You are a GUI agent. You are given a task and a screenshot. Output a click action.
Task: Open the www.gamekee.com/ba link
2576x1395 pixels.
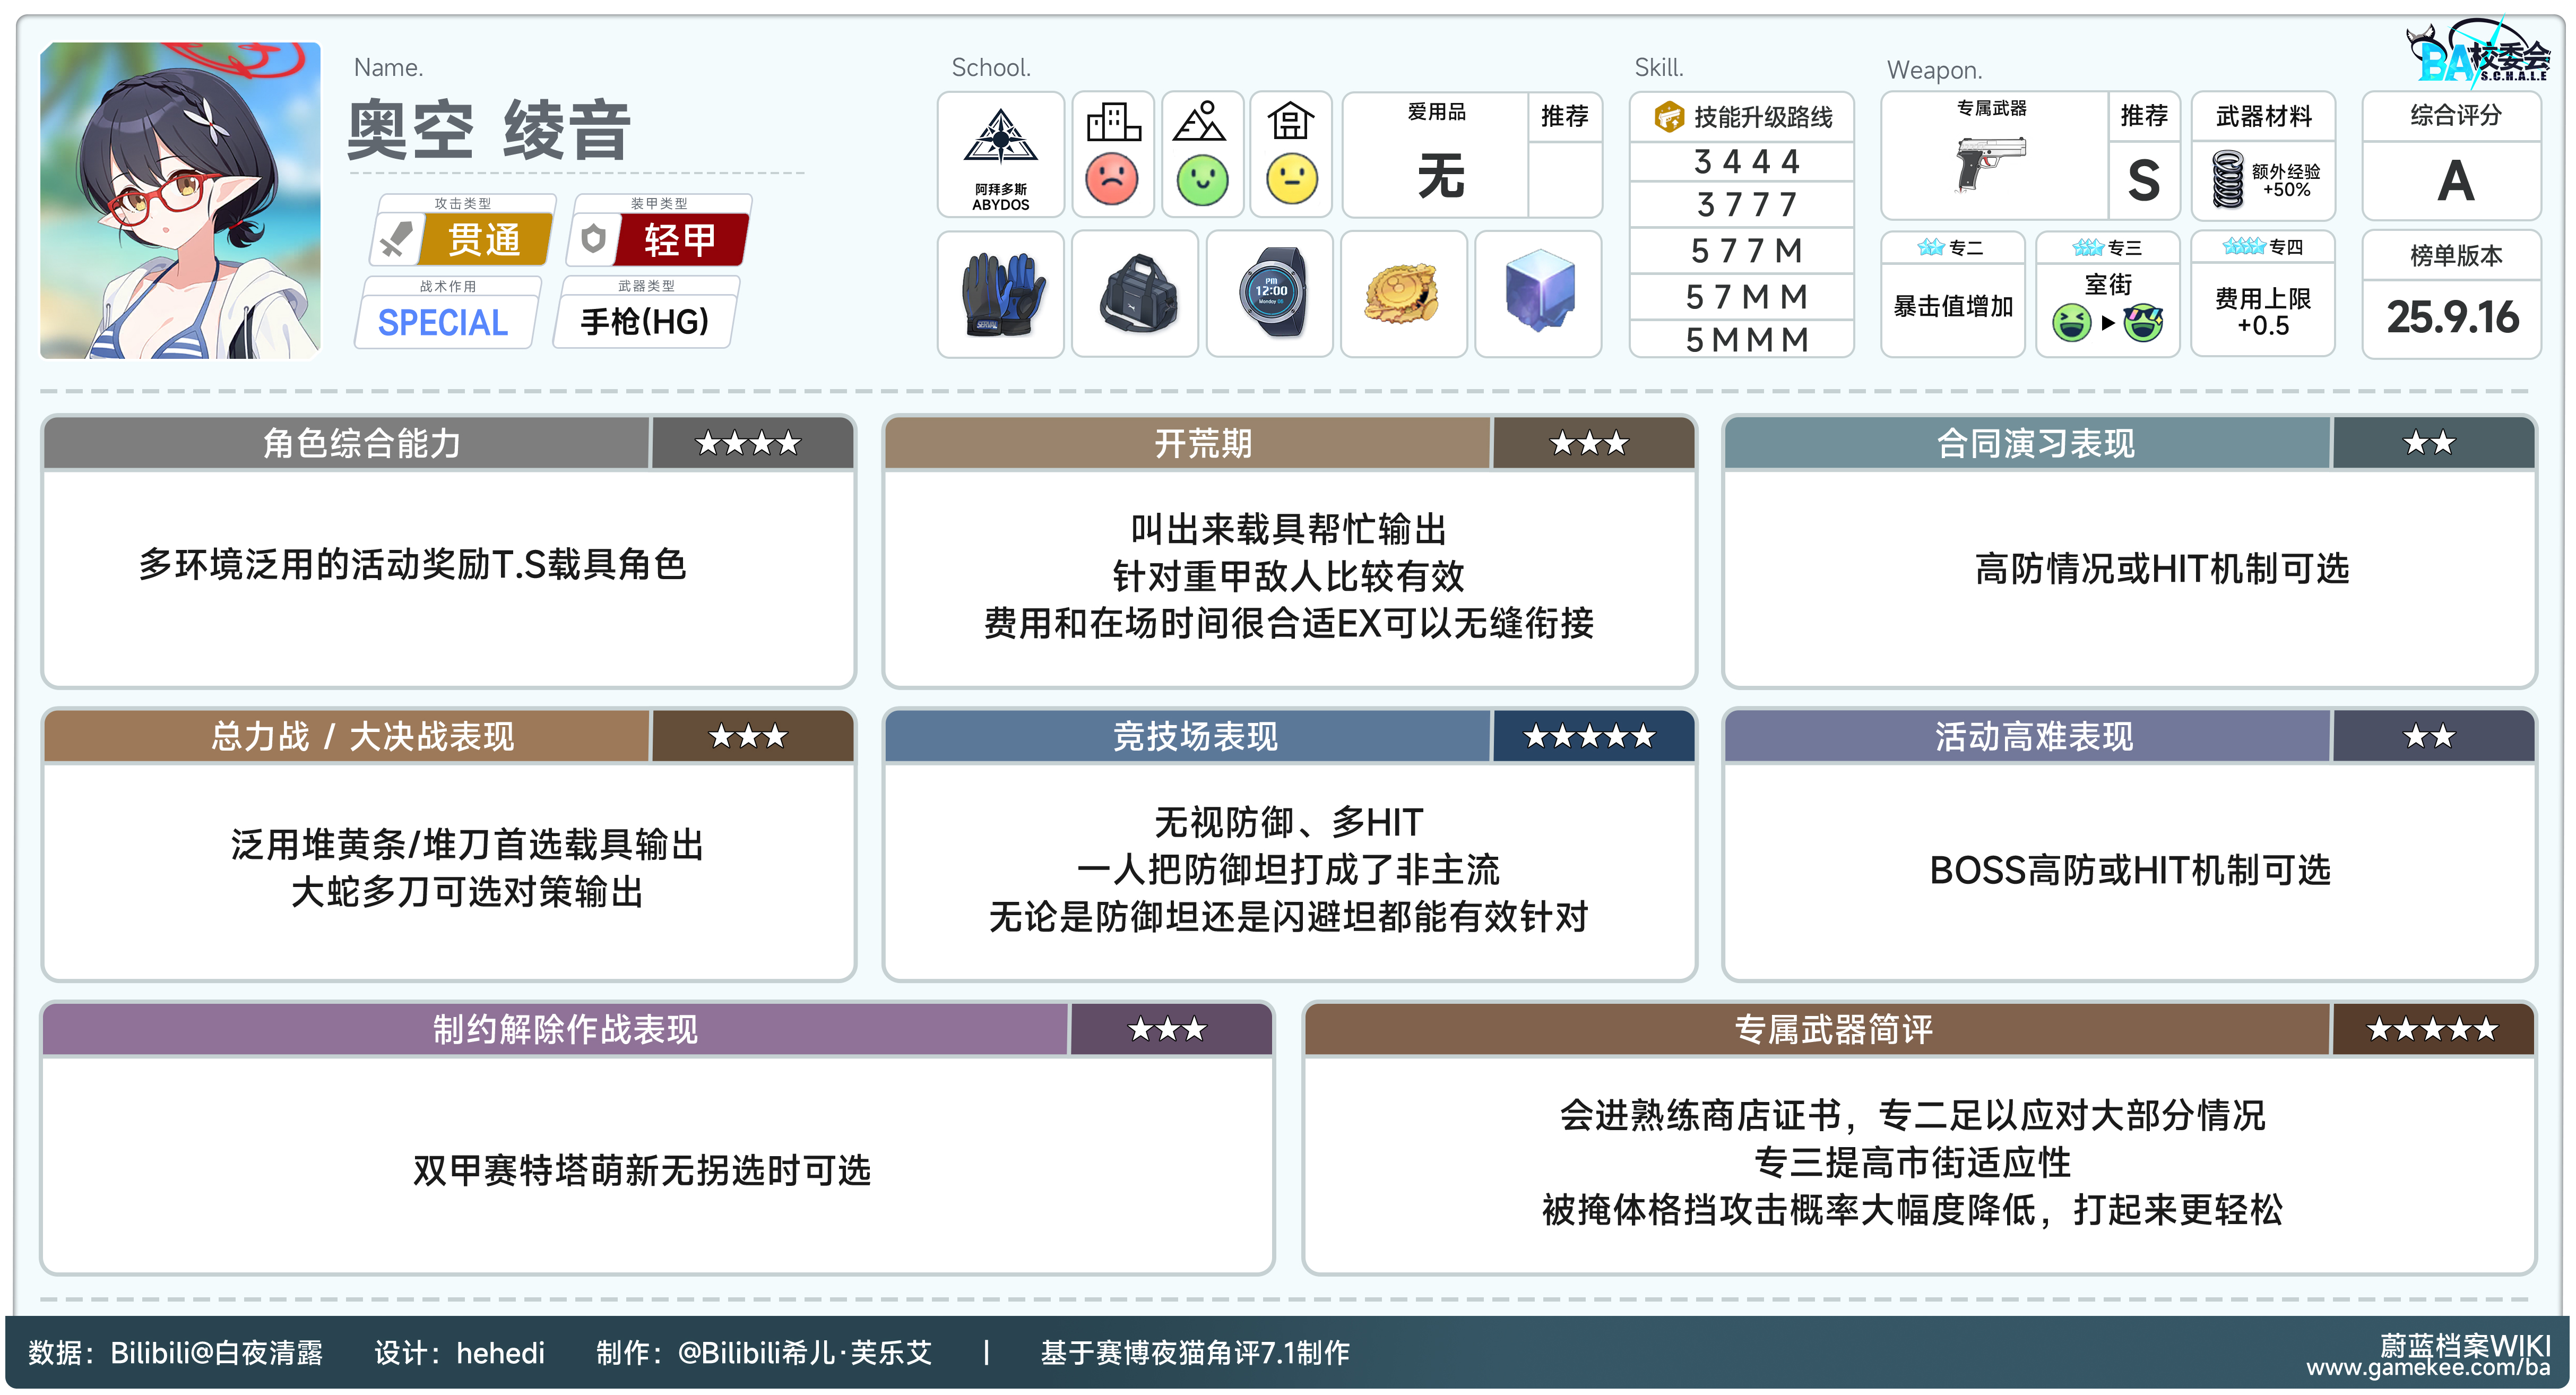2427,1368
